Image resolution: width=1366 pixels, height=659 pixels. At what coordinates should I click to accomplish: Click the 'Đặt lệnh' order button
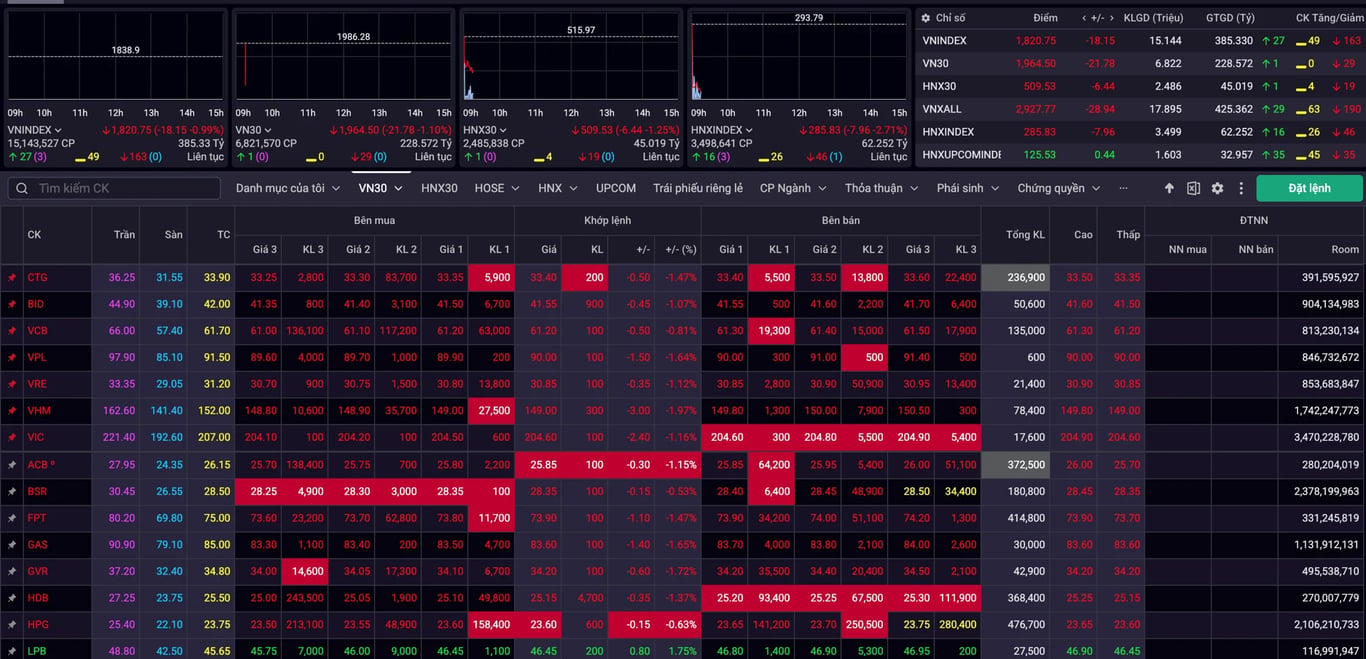[1309, 188]
